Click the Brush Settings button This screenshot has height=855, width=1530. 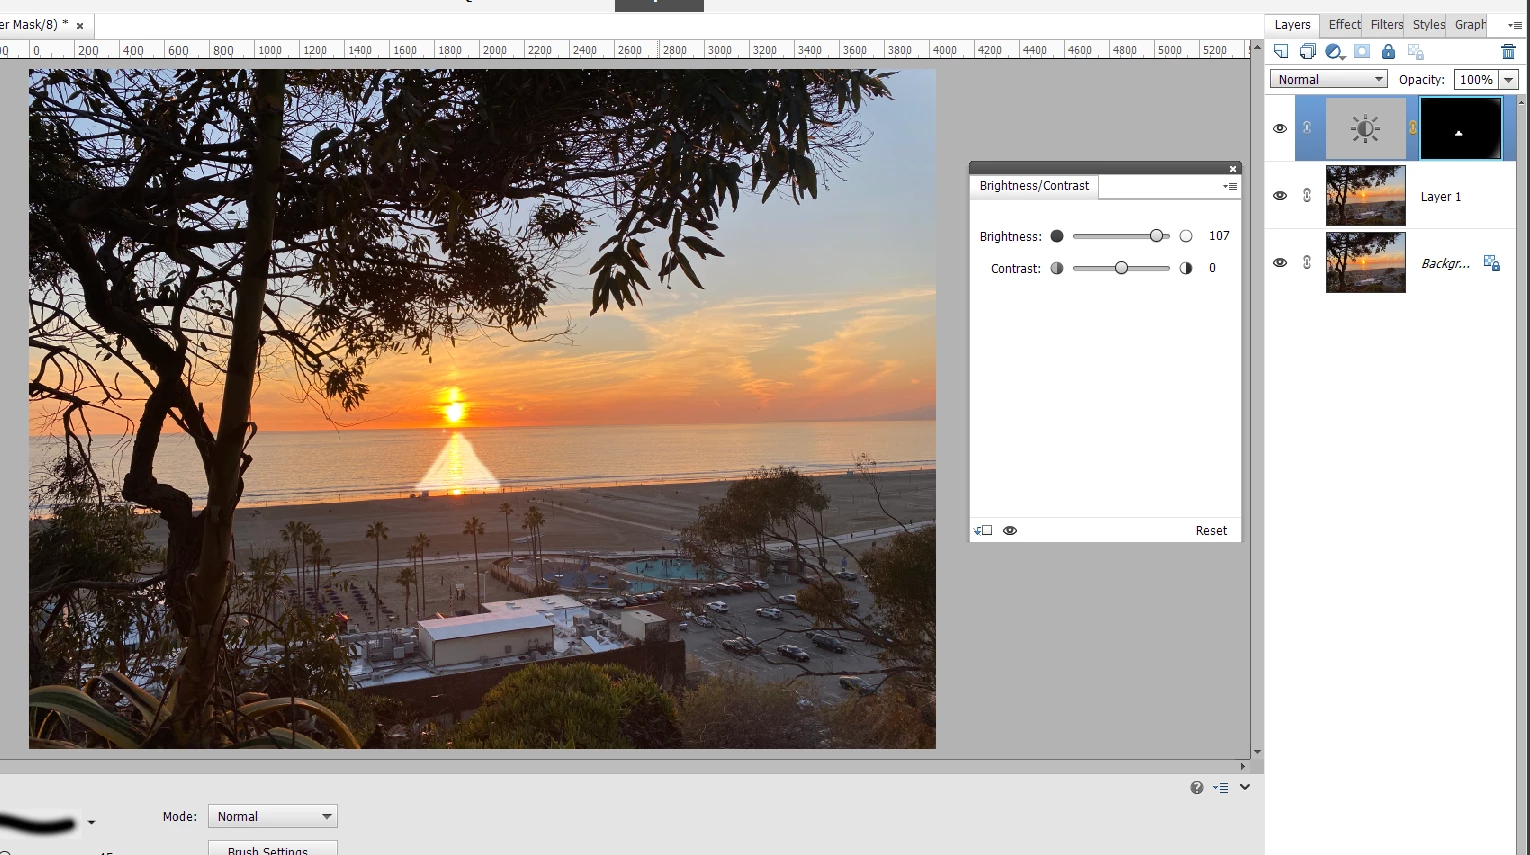tap(273, 849)
